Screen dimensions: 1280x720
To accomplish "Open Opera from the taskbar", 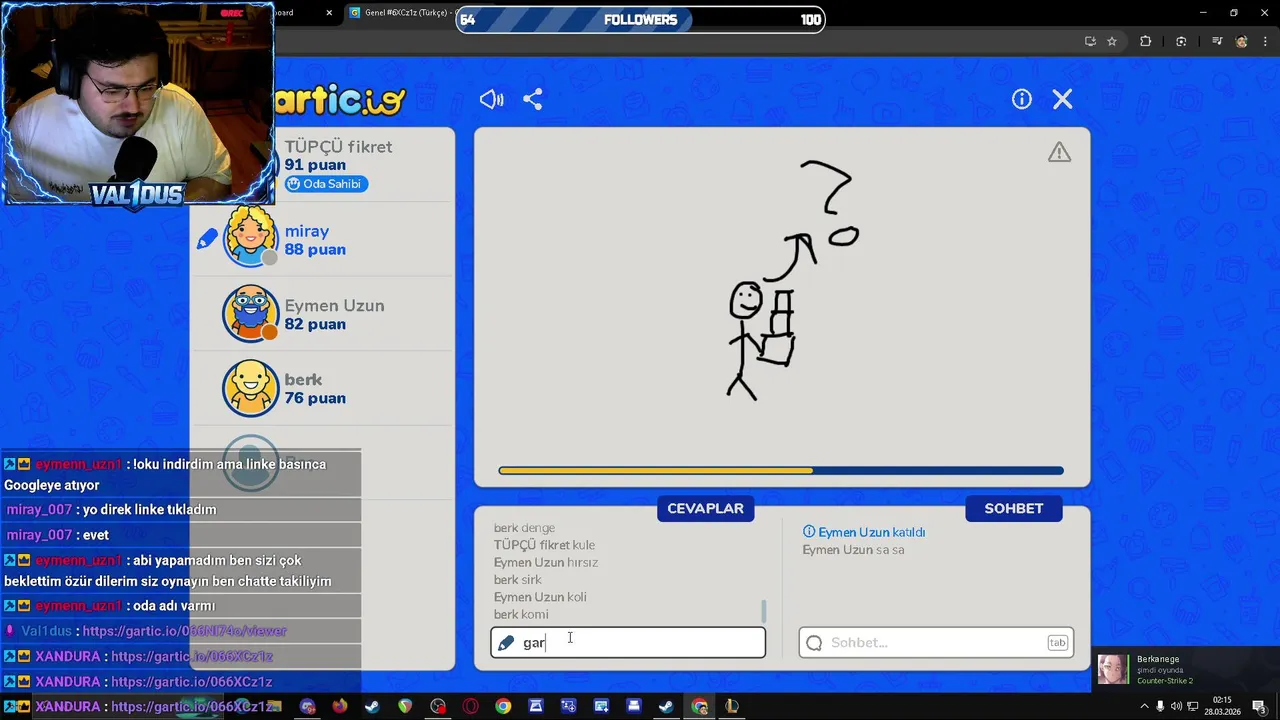I will pyautogui.click(x=470, y=706).
